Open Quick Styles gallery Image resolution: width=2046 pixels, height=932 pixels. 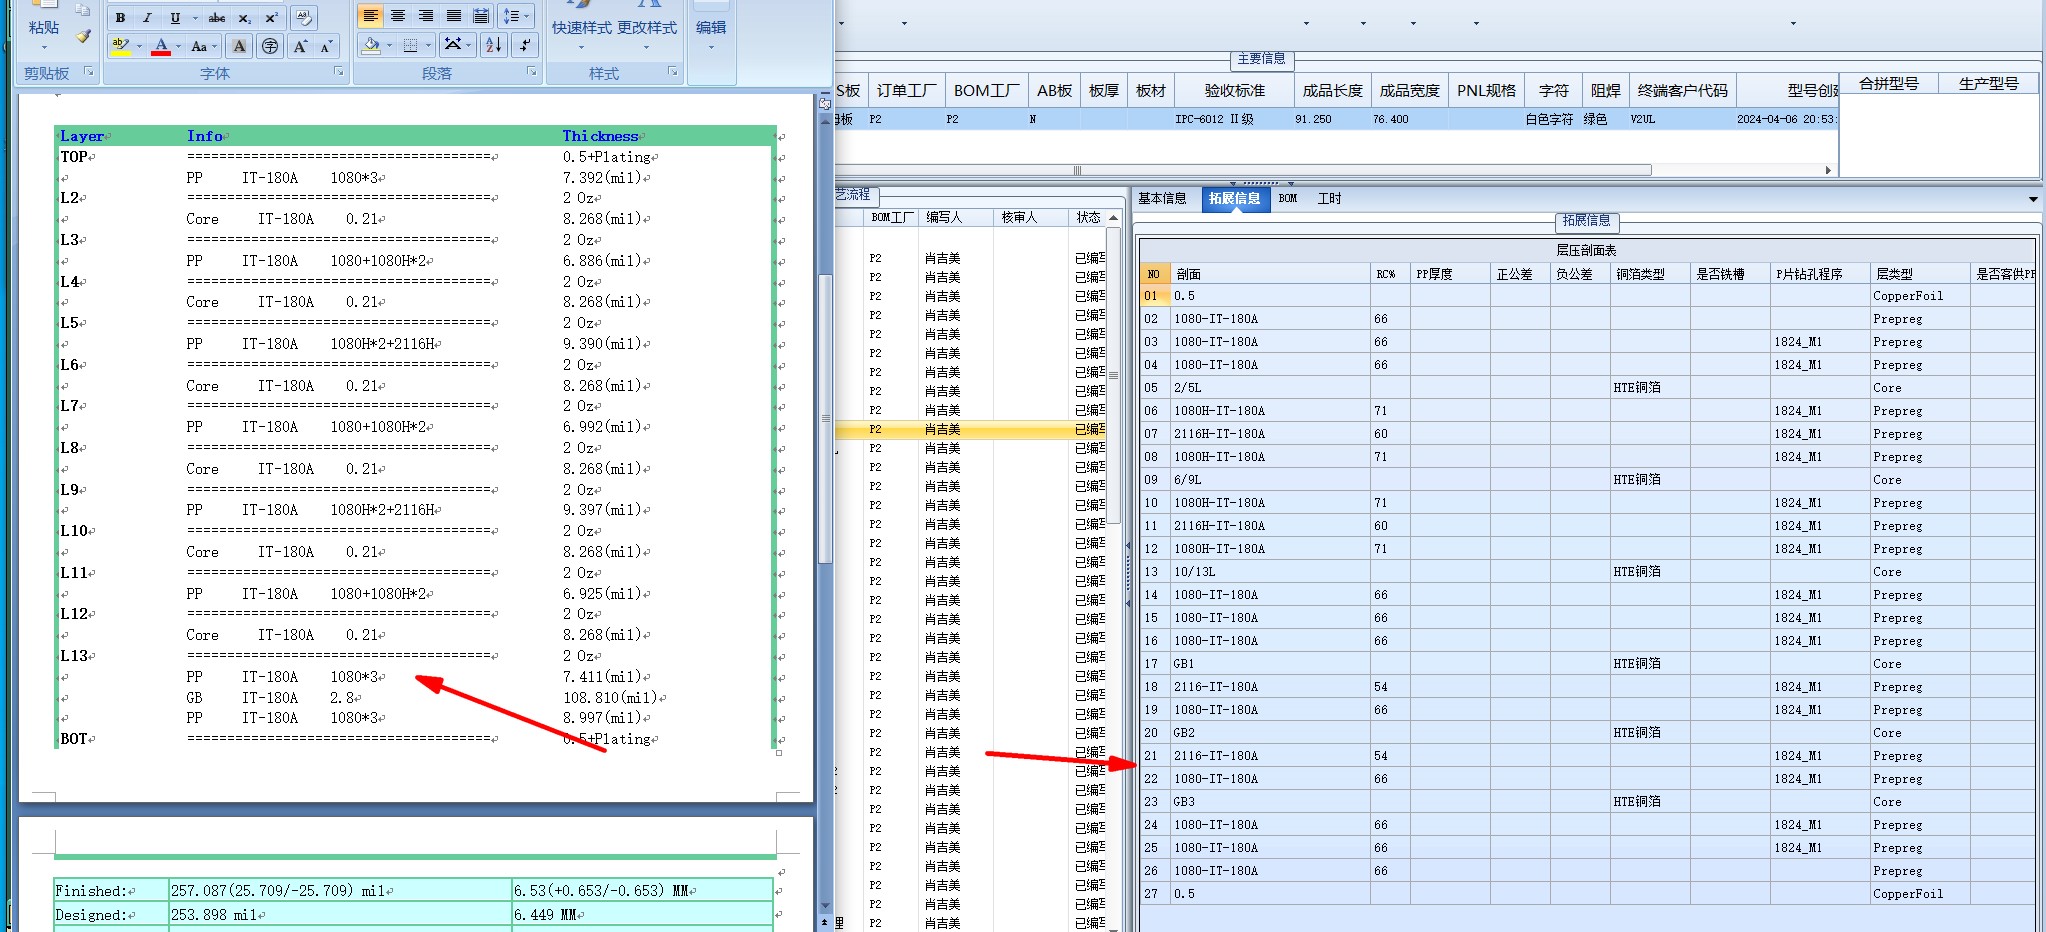[581, 28]
